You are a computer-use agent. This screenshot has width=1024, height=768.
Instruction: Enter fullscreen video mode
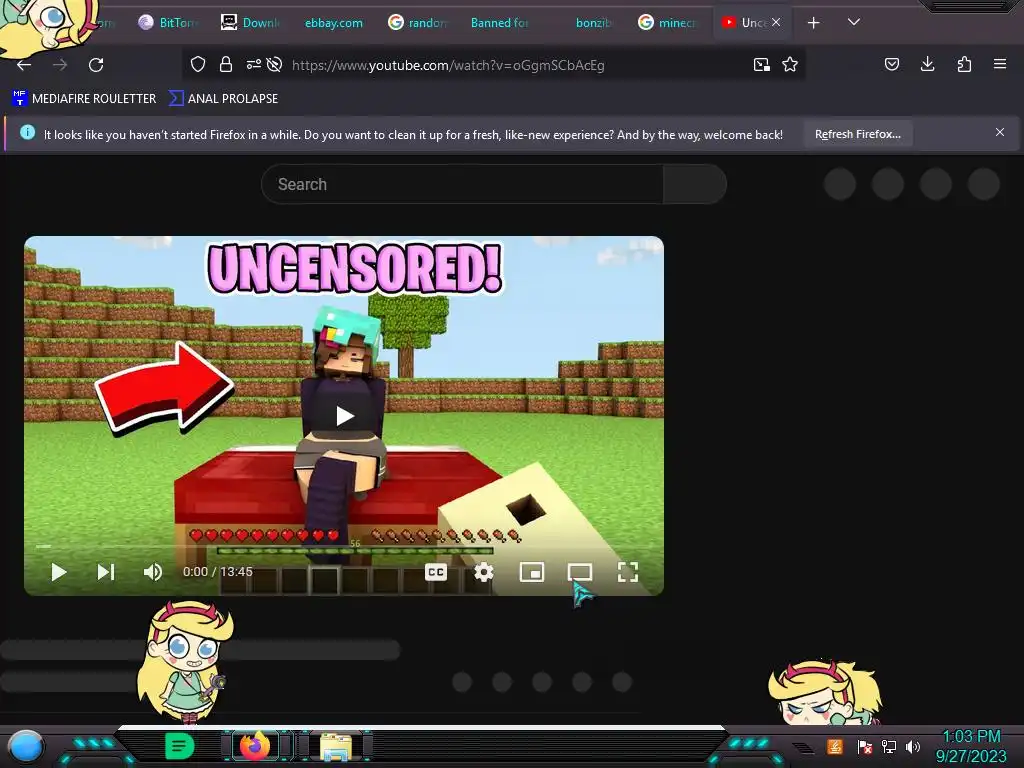click(x=628, y=572)
